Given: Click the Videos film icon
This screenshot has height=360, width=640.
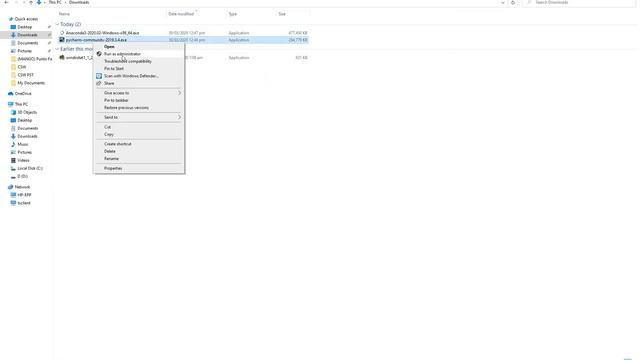Looking at the screenshot, I should point(13,160).
